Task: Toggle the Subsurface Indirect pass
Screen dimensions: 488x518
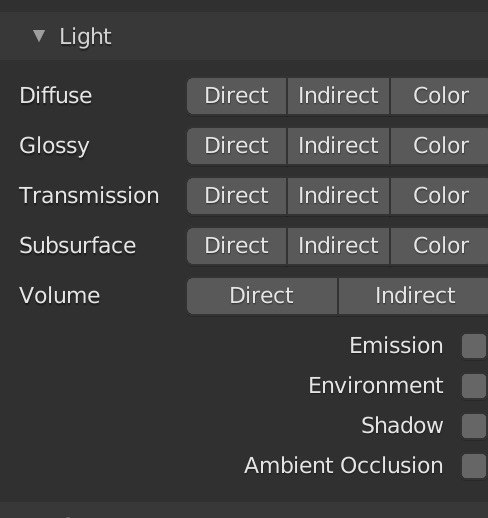Action: 338,246
